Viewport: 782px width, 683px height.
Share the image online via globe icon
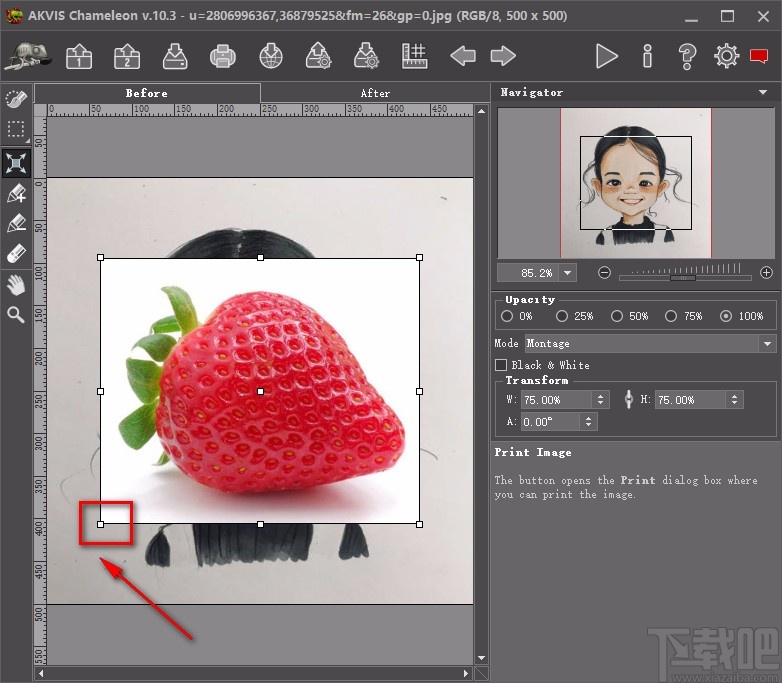coord(271,56)
